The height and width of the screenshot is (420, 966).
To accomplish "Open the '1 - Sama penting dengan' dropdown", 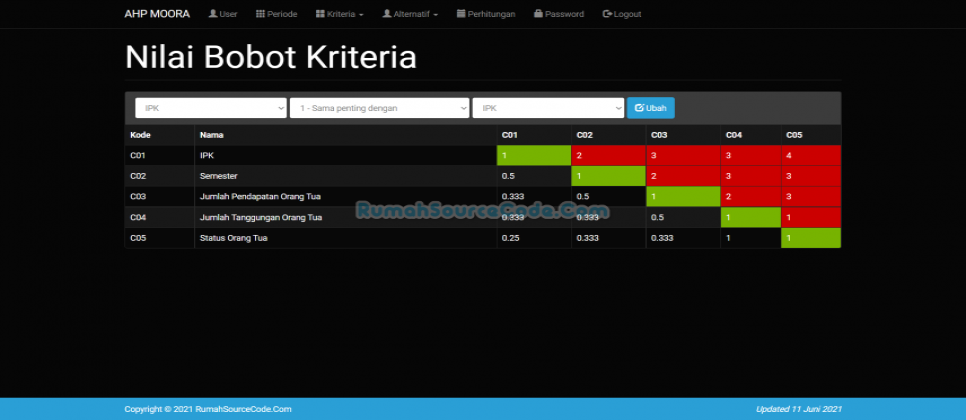I will (380, 108).
